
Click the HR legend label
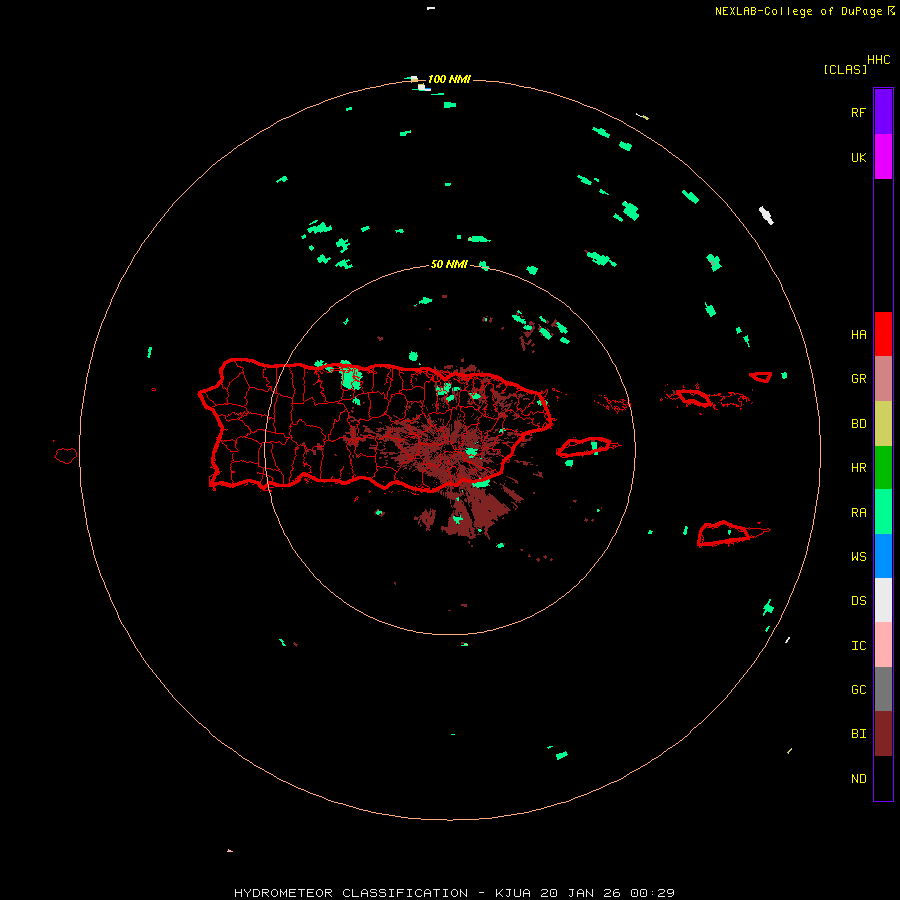click(858, 468)
